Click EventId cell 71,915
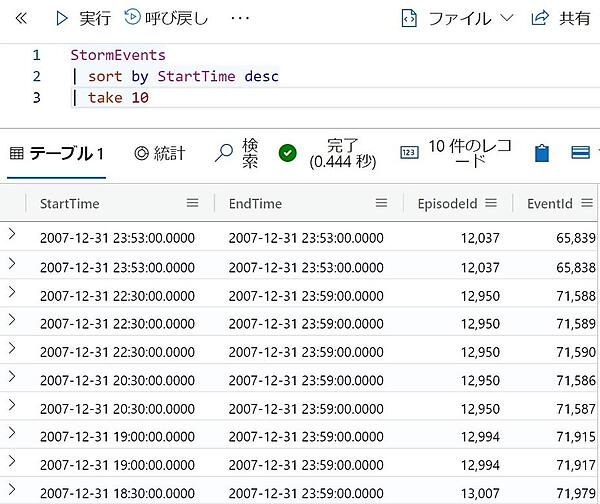This screenshot has width=600, height=504. point(576,437)
